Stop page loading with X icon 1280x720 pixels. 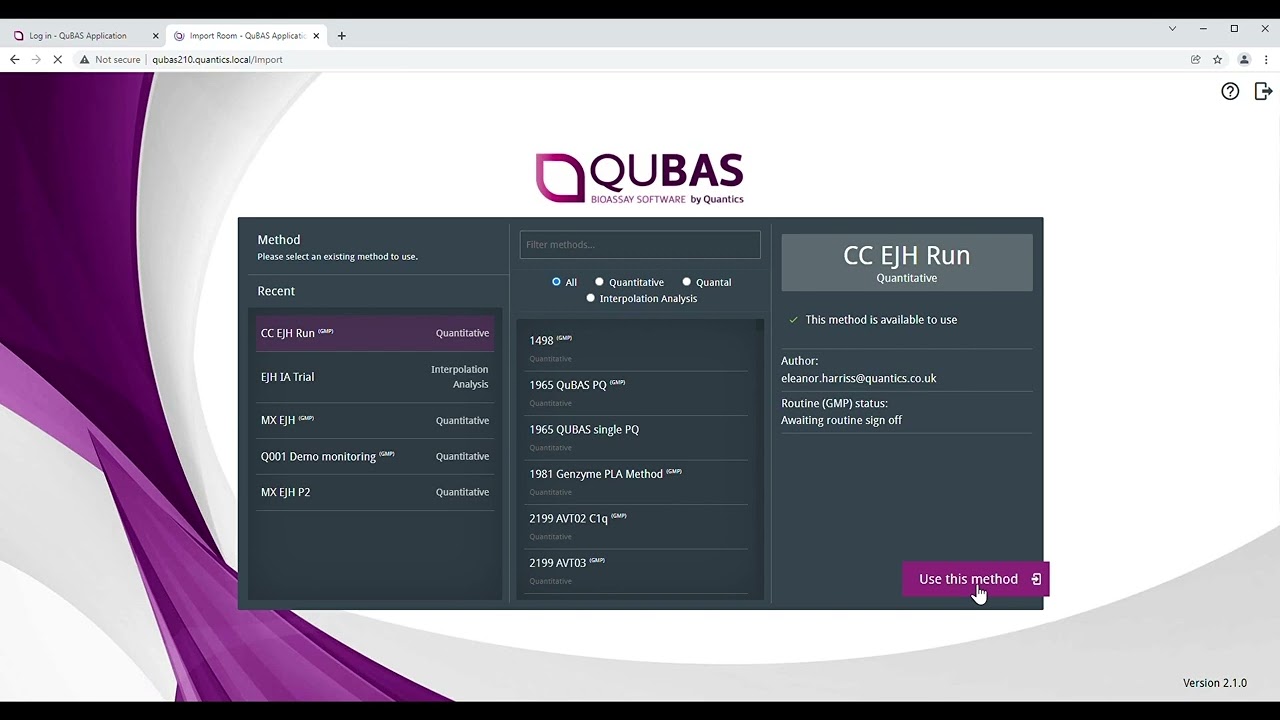[x=58, y=59]
